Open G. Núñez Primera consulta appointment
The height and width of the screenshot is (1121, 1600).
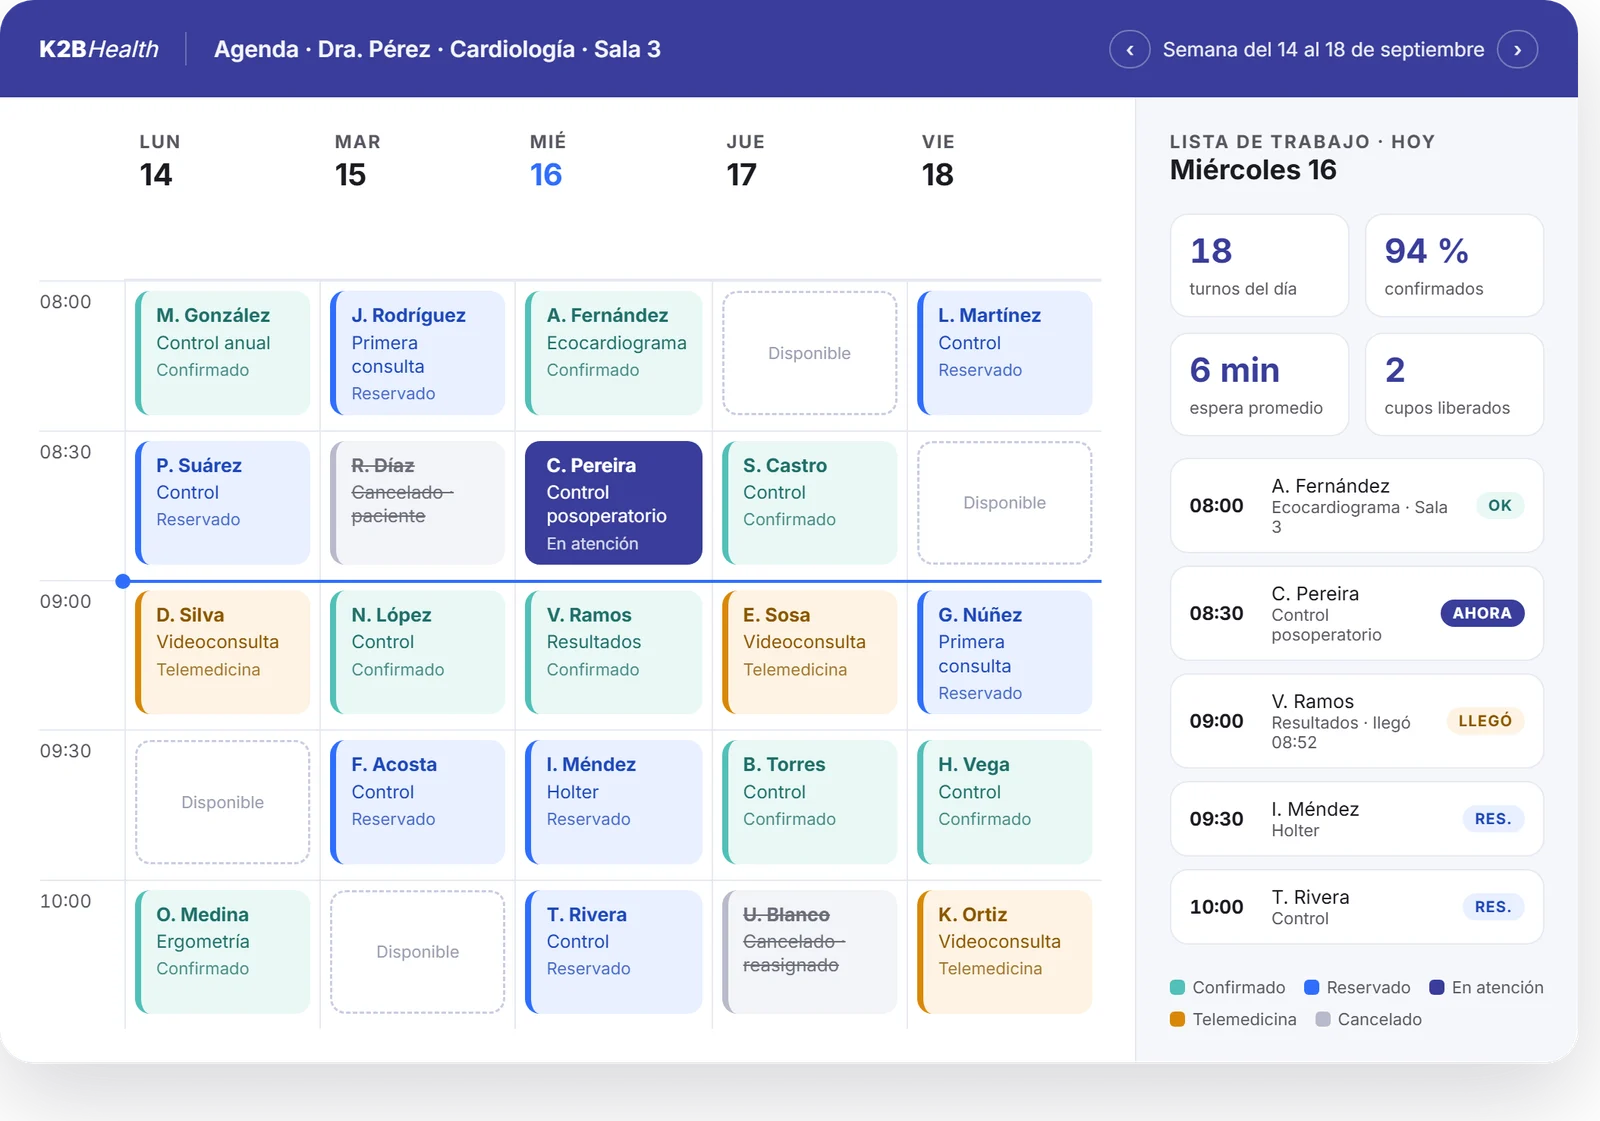pos(1004,652)
